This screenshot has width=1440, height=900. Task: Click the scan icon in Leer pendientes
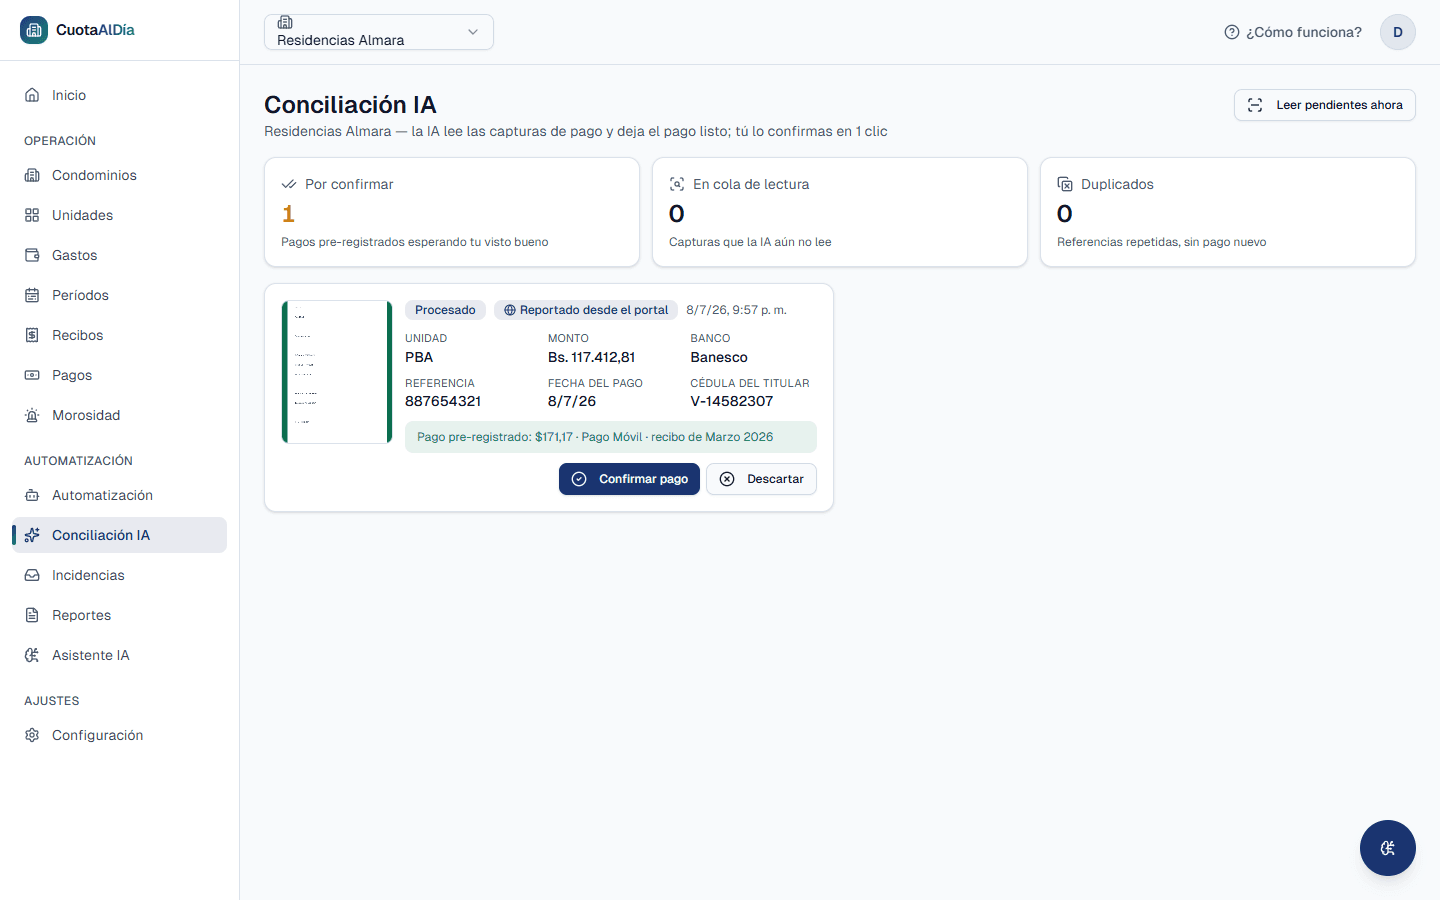pos(1255,105)
